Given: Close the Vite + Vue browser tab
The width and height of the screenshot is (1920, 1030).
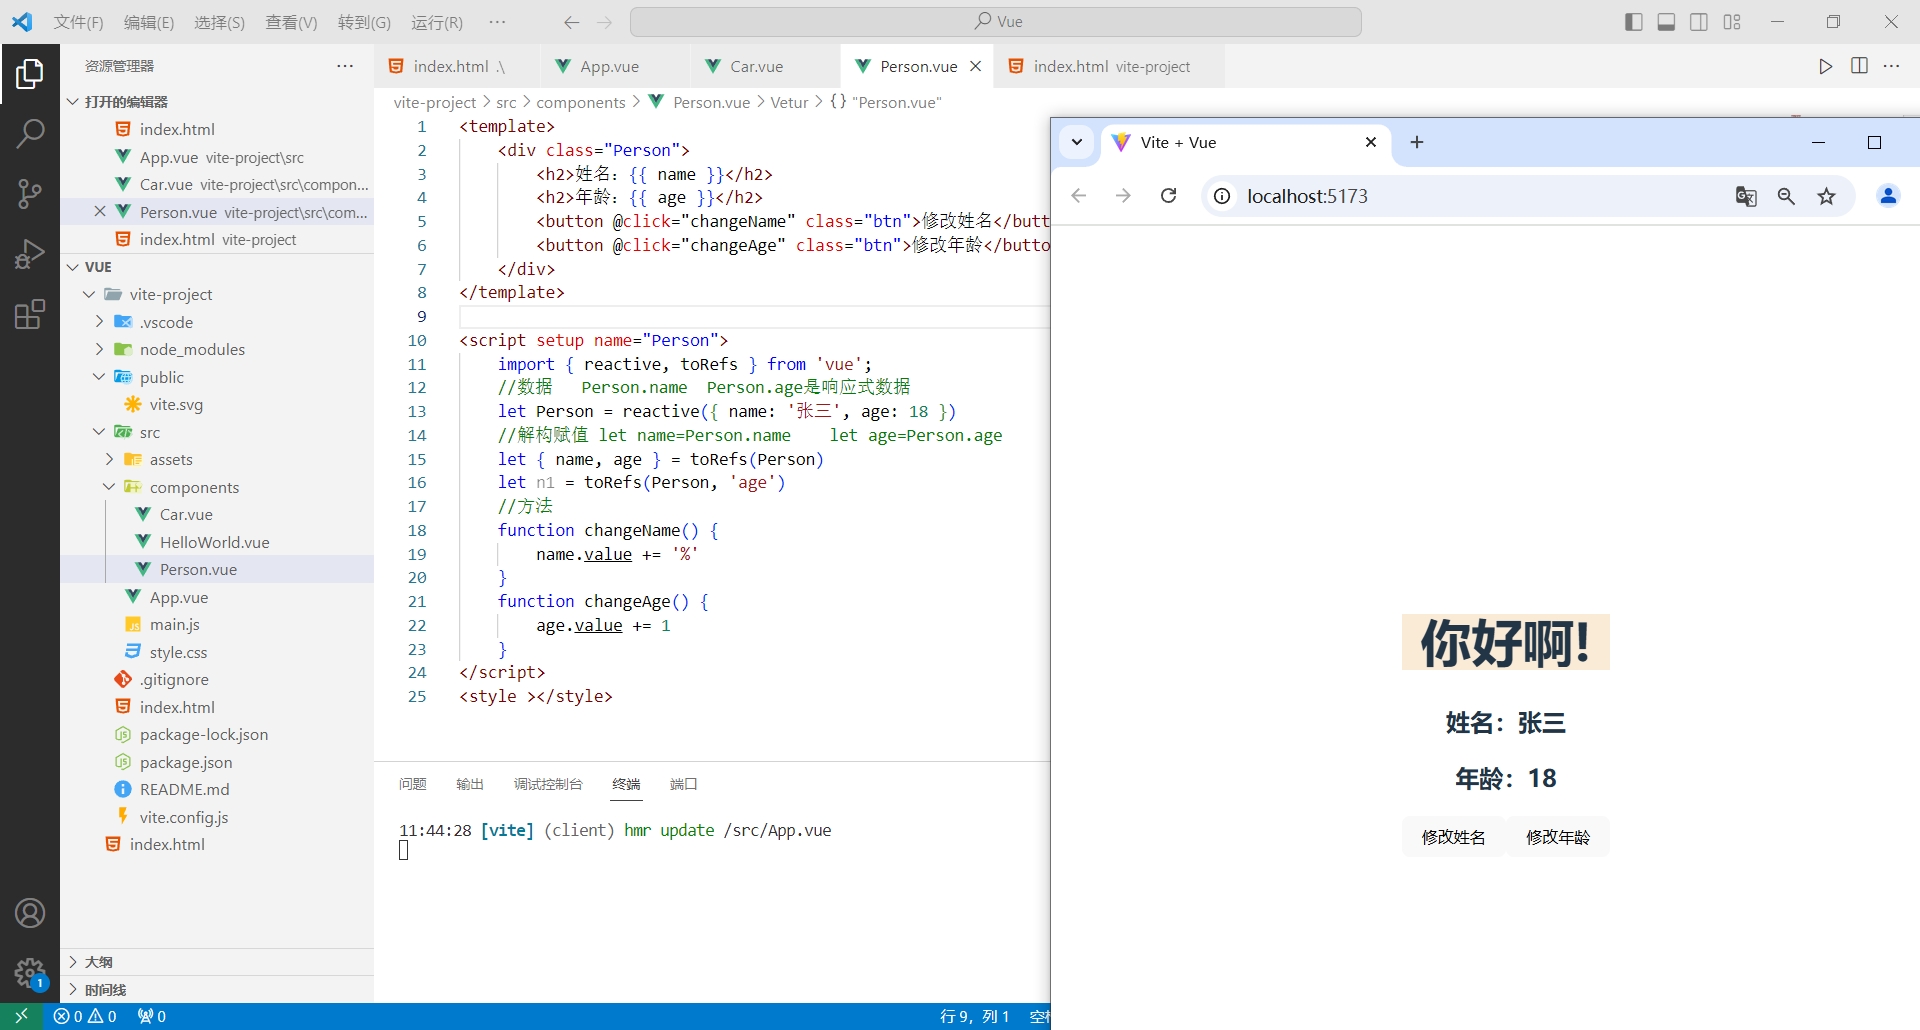Looking at the screenshot, I should click(1371, 142).
